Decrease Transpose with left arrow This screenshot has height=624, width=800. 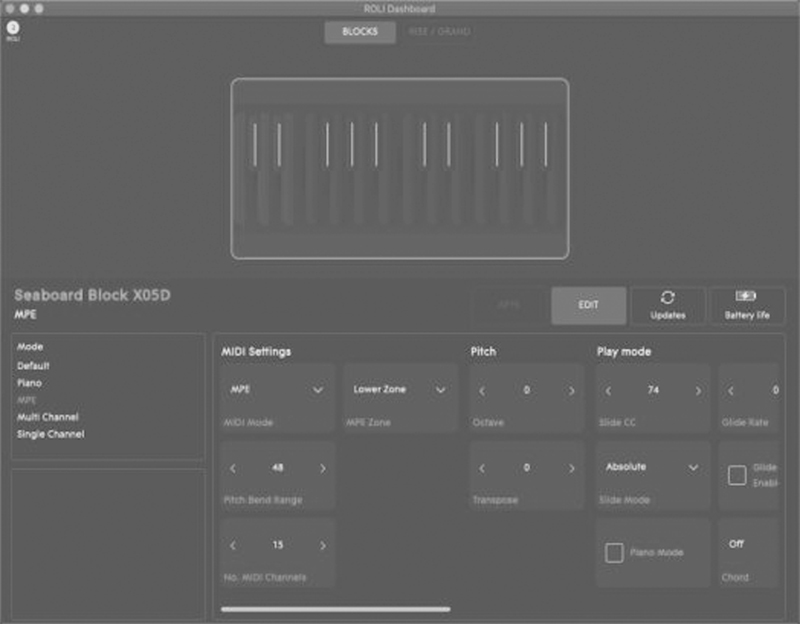point(482,468)
